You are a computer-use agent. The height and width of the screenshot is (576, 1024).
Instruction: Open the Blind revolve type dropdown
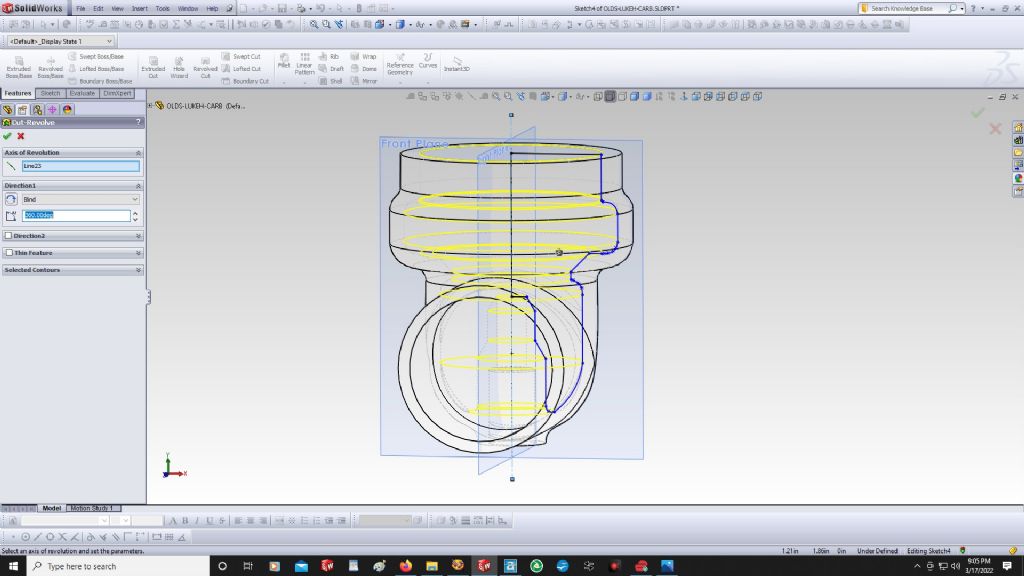pyautogui.click(x=80, y=200)
